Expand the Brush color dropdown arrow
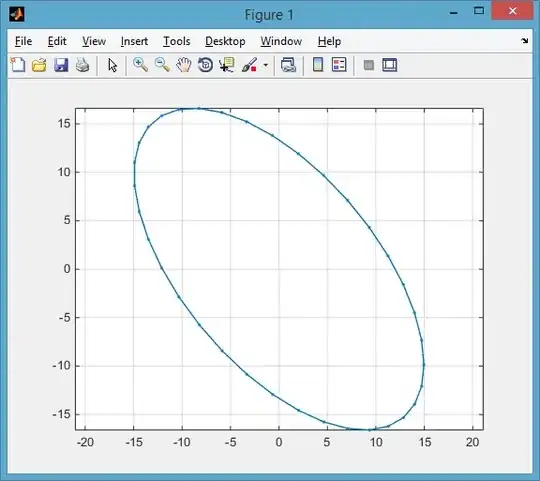 (x=266, y=65)
